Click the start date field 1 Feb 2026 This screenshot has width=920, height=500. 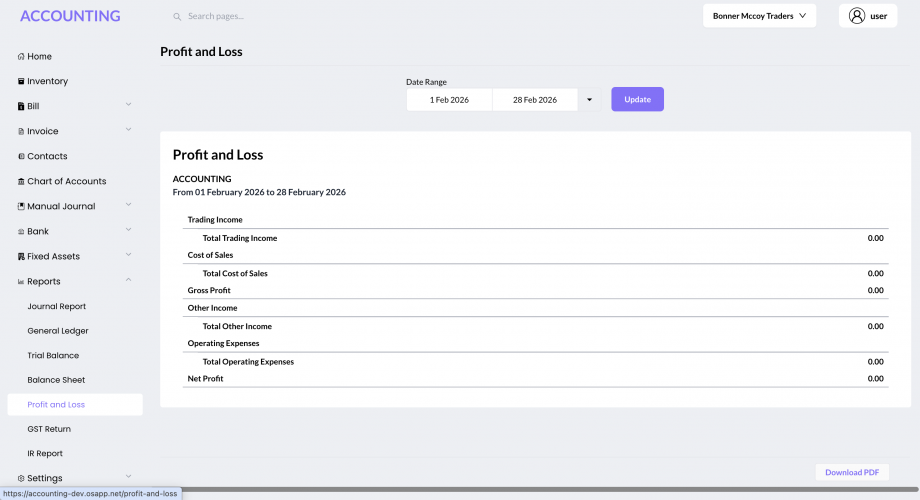449,100
